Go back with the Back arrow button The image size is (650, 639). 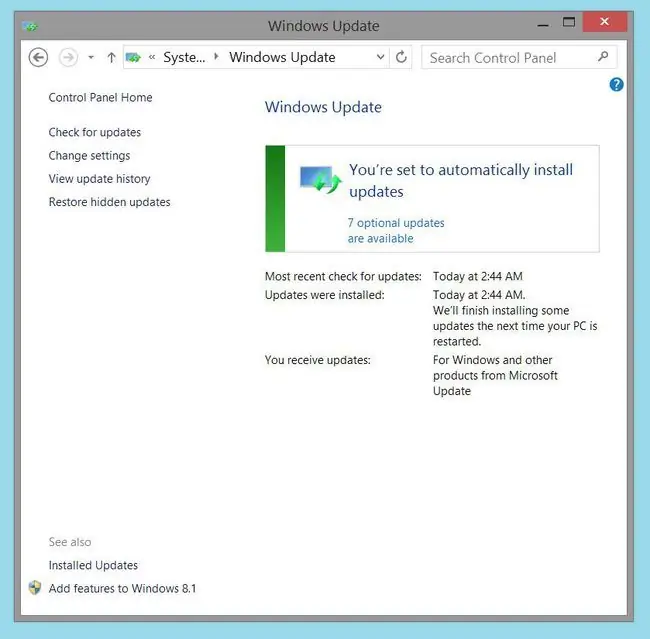point(38,57)
